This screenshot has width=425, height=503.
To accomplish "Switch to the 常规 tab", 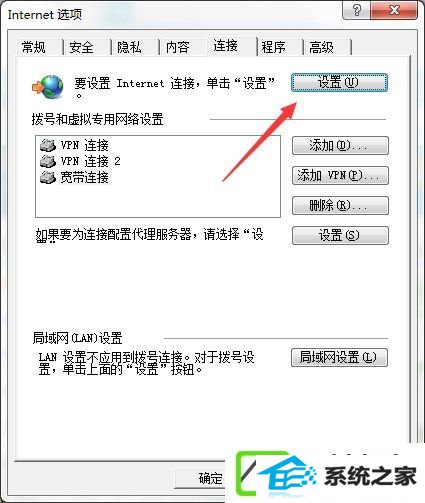I will 34,47.
